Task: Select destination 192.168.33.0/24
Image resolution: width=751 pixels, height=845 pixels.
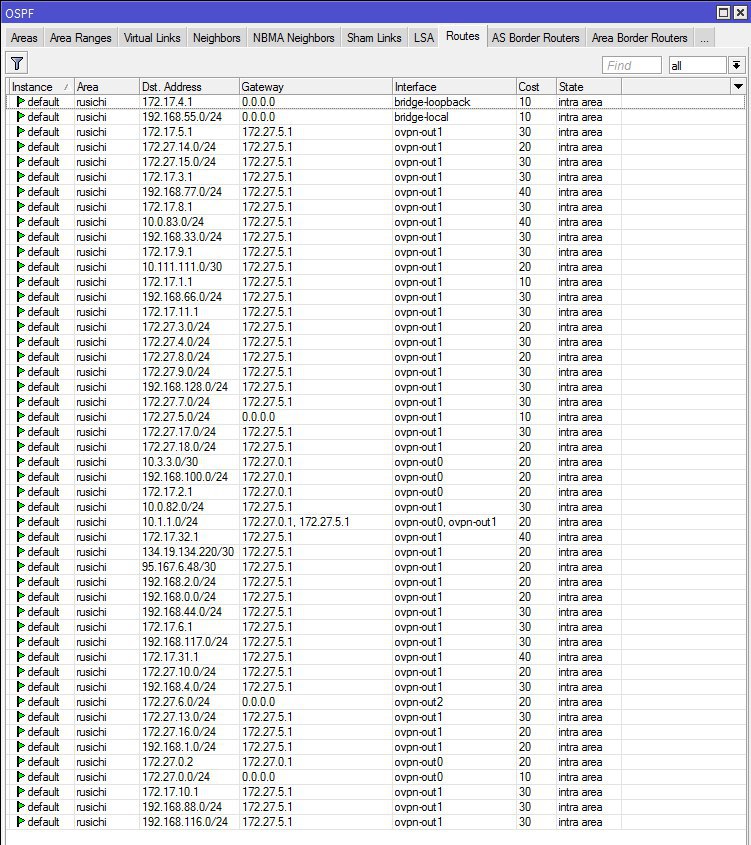Action: [182, 237]
